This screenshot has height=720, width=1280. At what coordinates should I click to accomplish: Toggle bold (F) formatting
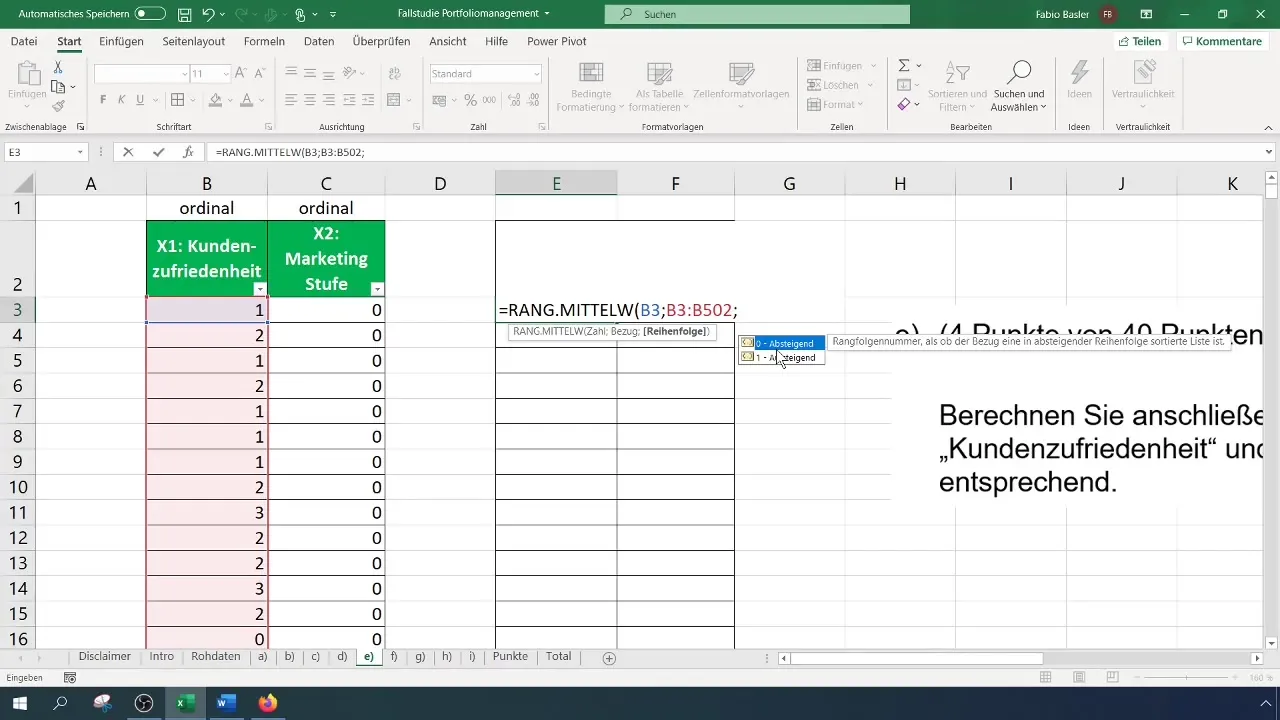(104, 100)
